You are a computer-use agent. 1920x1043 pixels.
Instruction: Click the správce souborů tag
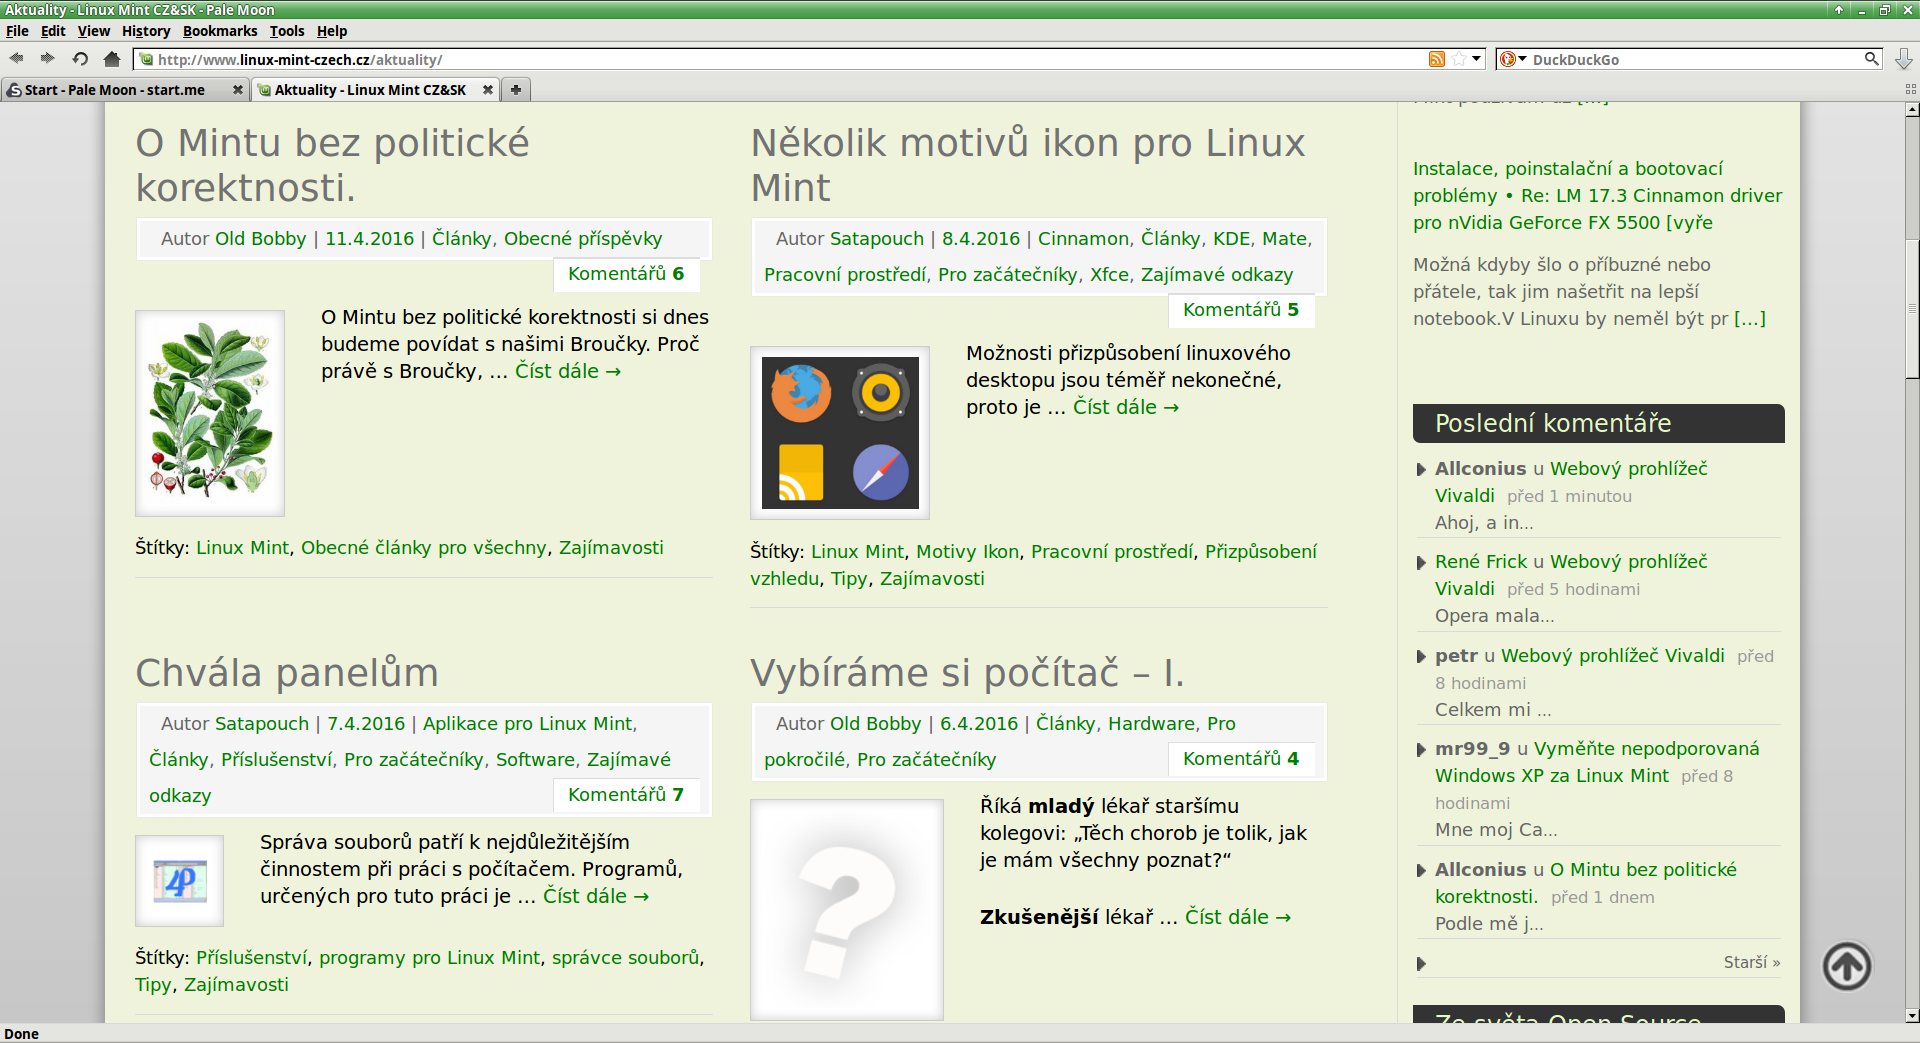click(625, 958)
